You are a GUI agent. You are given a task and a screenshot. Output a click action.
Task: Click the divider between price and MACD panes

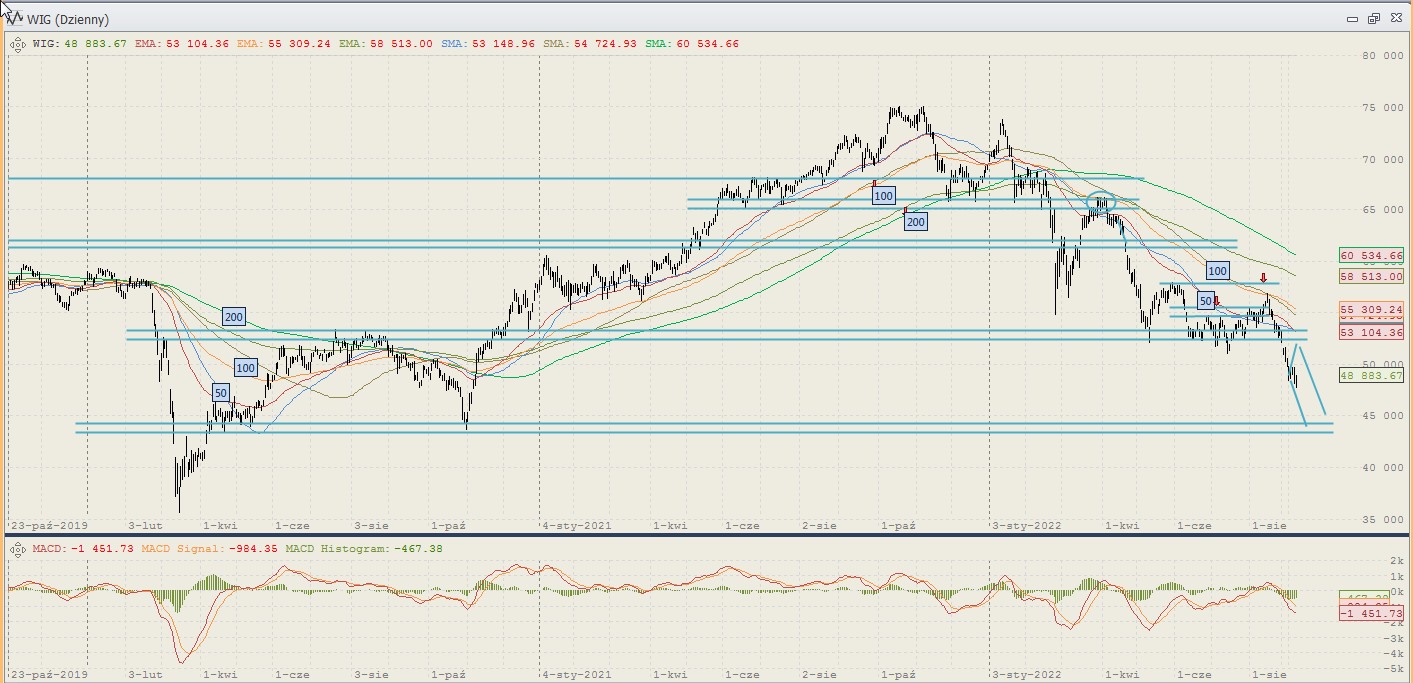(700, 536)
